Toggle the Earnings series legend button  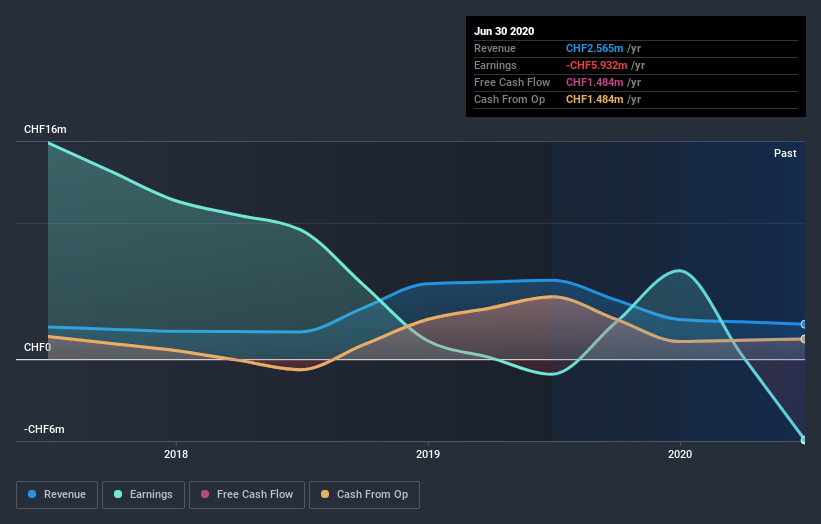click(x=143, y=495)
